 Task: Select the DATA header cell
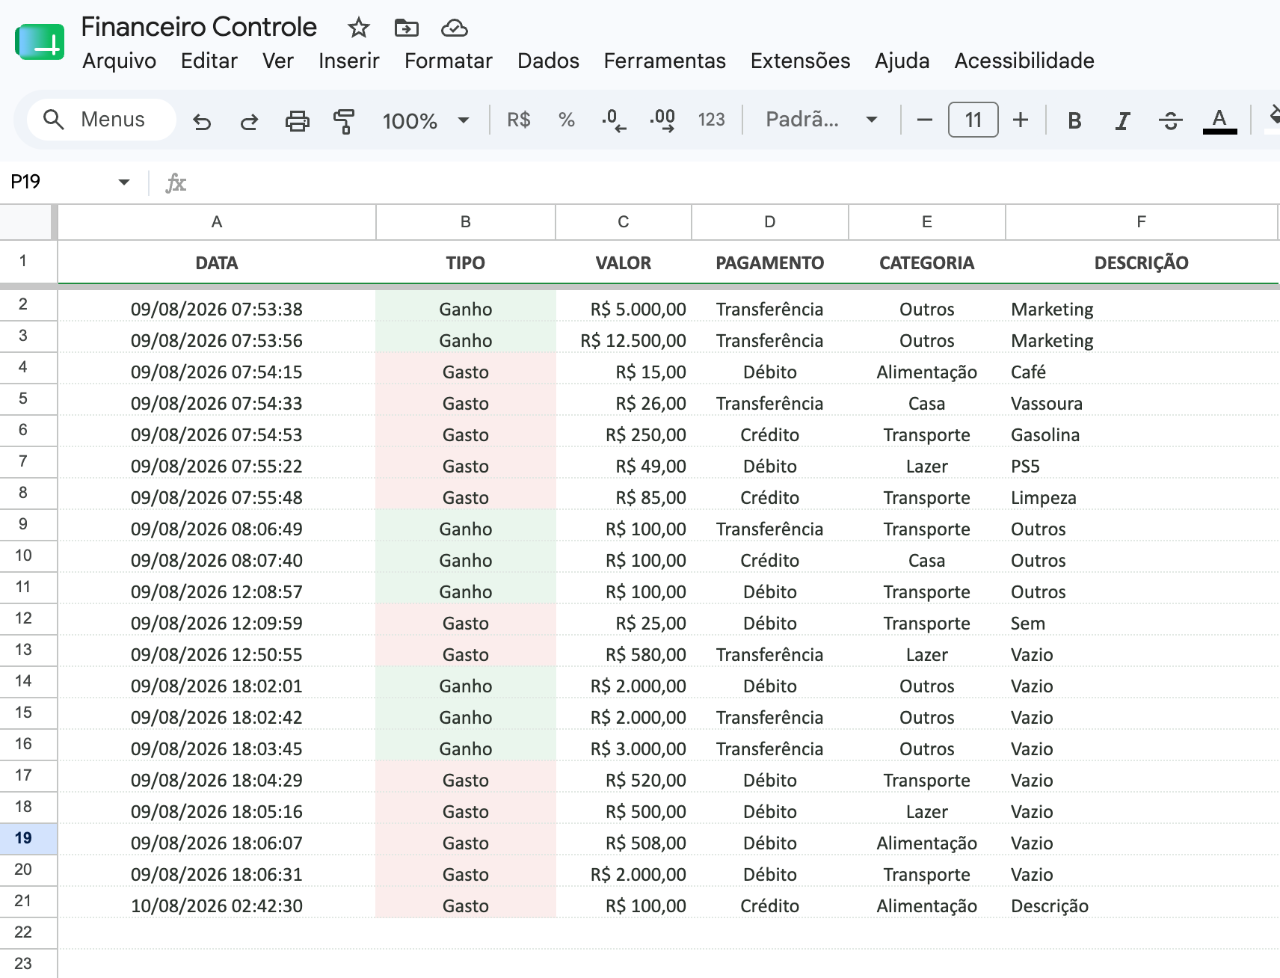click(217, 263)
